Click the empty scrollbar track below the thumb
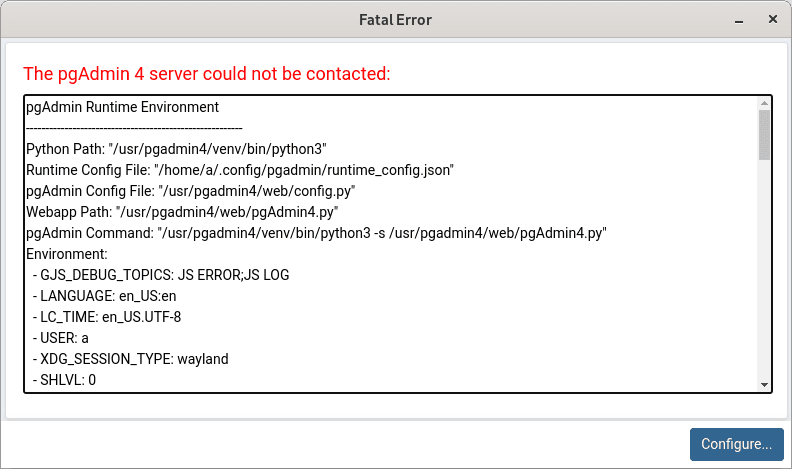This screenshot has width=792, height=469. click(764, 270)
